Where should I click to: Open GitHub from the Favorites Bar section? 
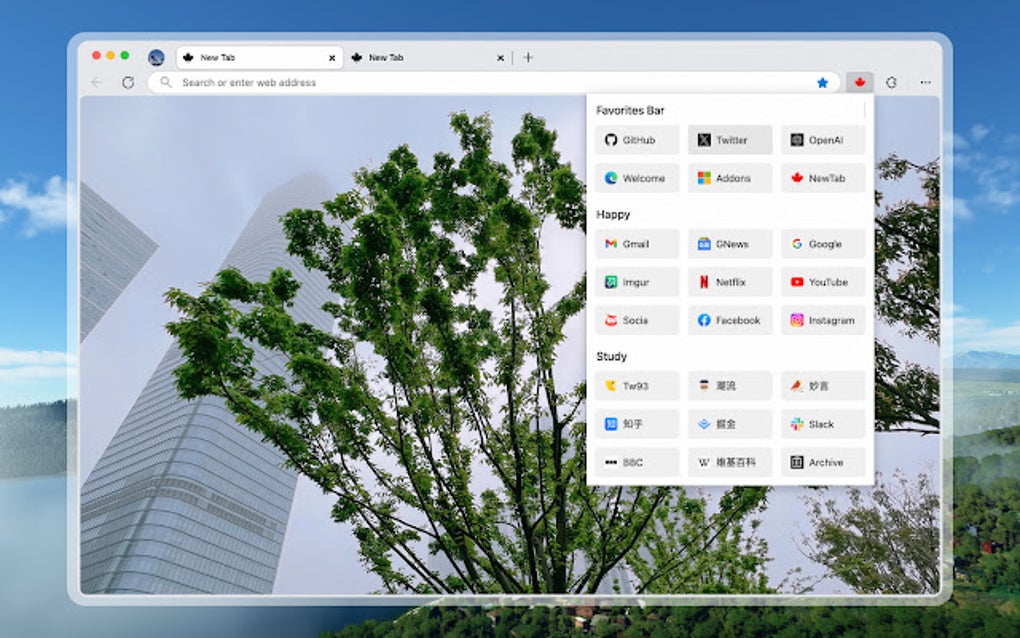pyautogui.click(x=636, y=140)
